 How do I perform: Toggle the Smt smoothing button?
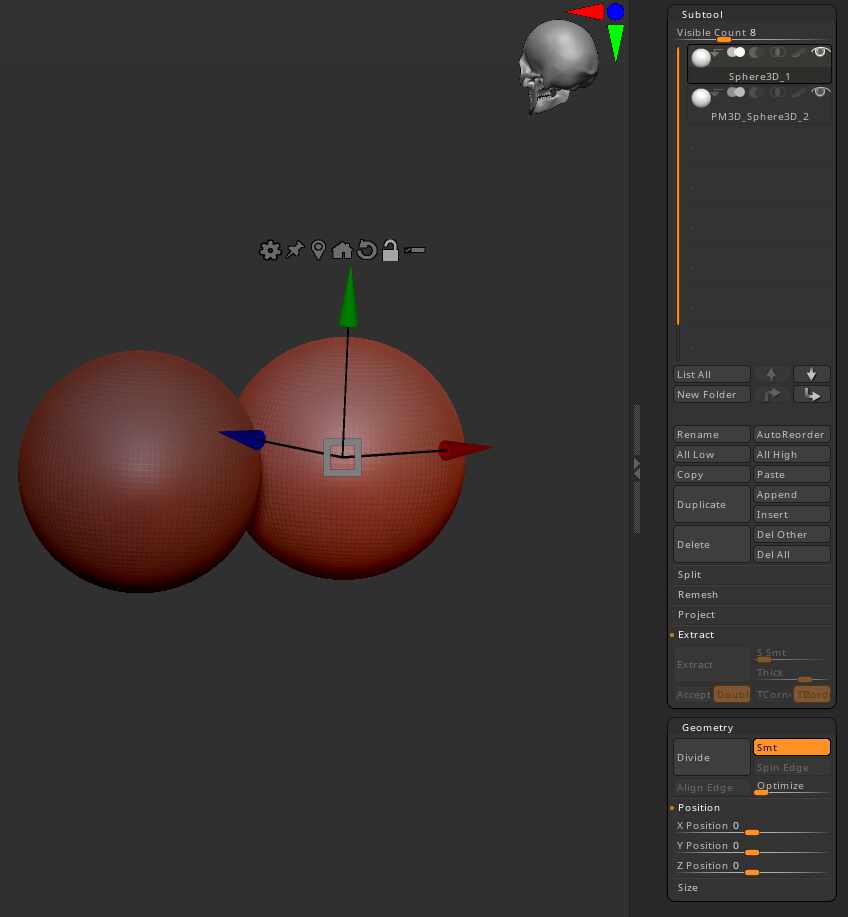(791, 747)
